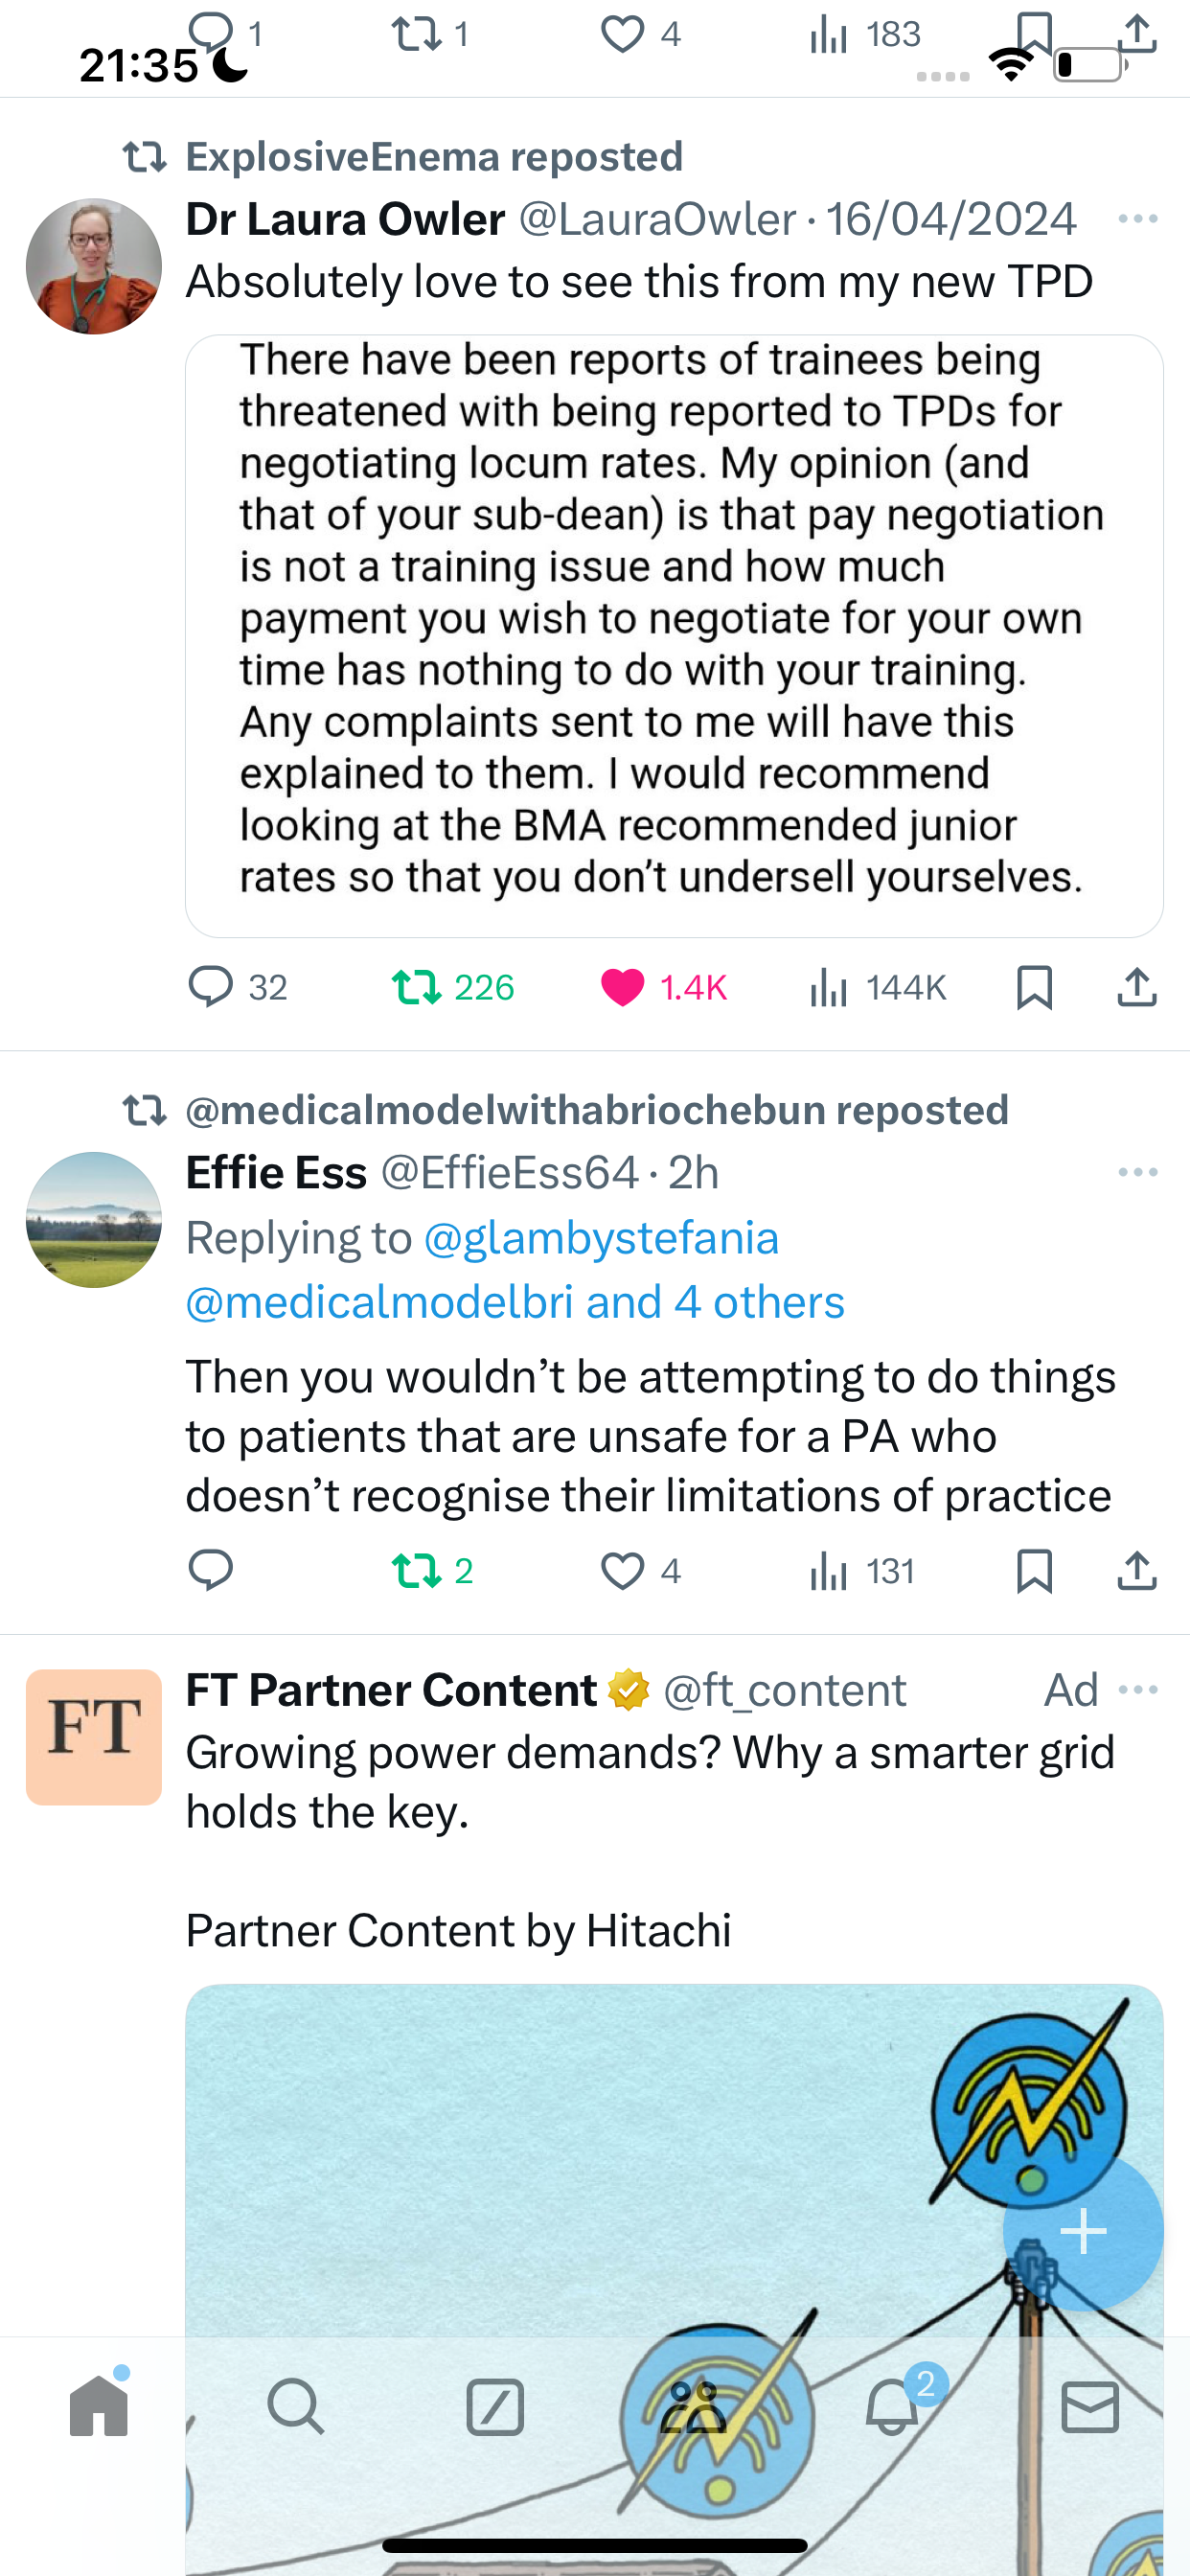Open the @glambystefania mention link
The height and width of the screenshot is (2576, 1190).
click(601, 1238)
